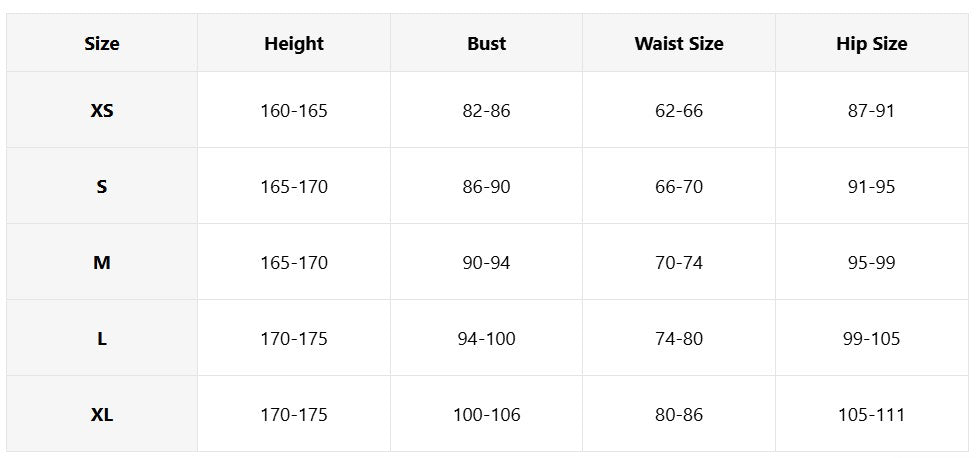Image resolution: width=976 pixels, height=458 pixels.
Task: Select the 100-106 bust cell
Action: click(x=486, y=414)
